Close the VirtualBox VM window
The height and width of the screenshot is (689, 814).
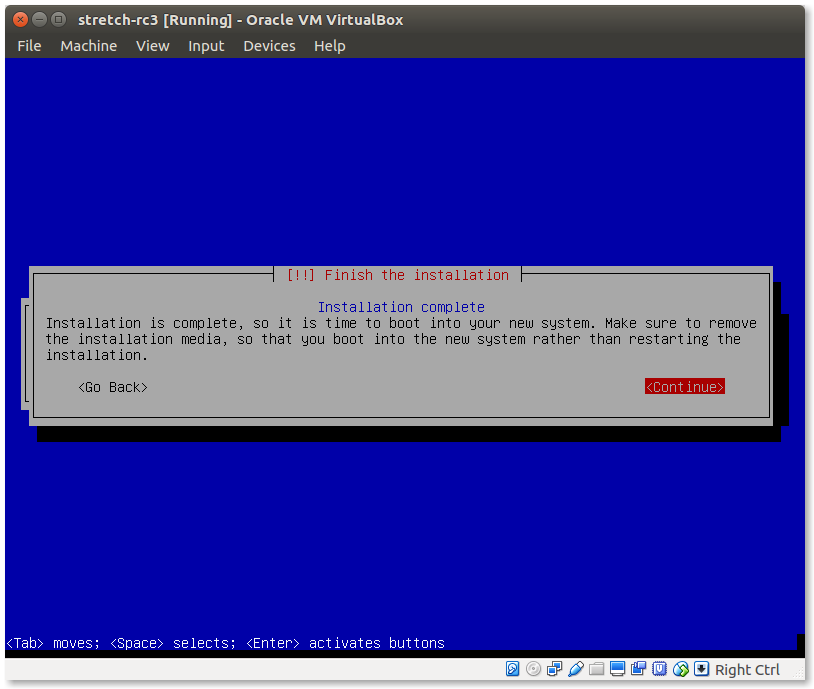(x=20, y=20)
